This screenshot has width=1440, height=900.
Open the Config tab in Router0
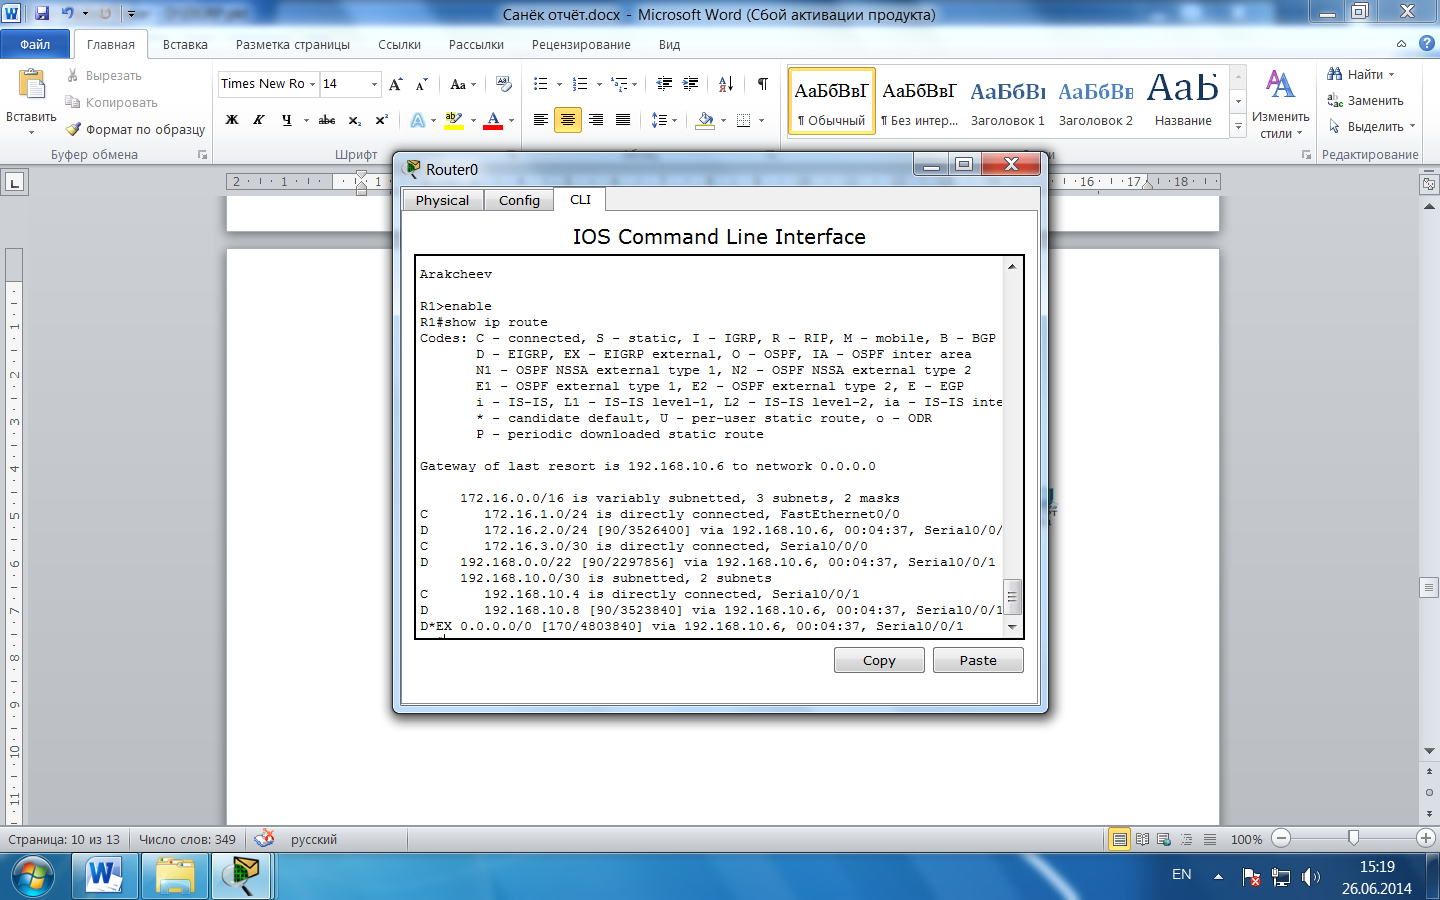pyautogui.click(x=519, y=200)
